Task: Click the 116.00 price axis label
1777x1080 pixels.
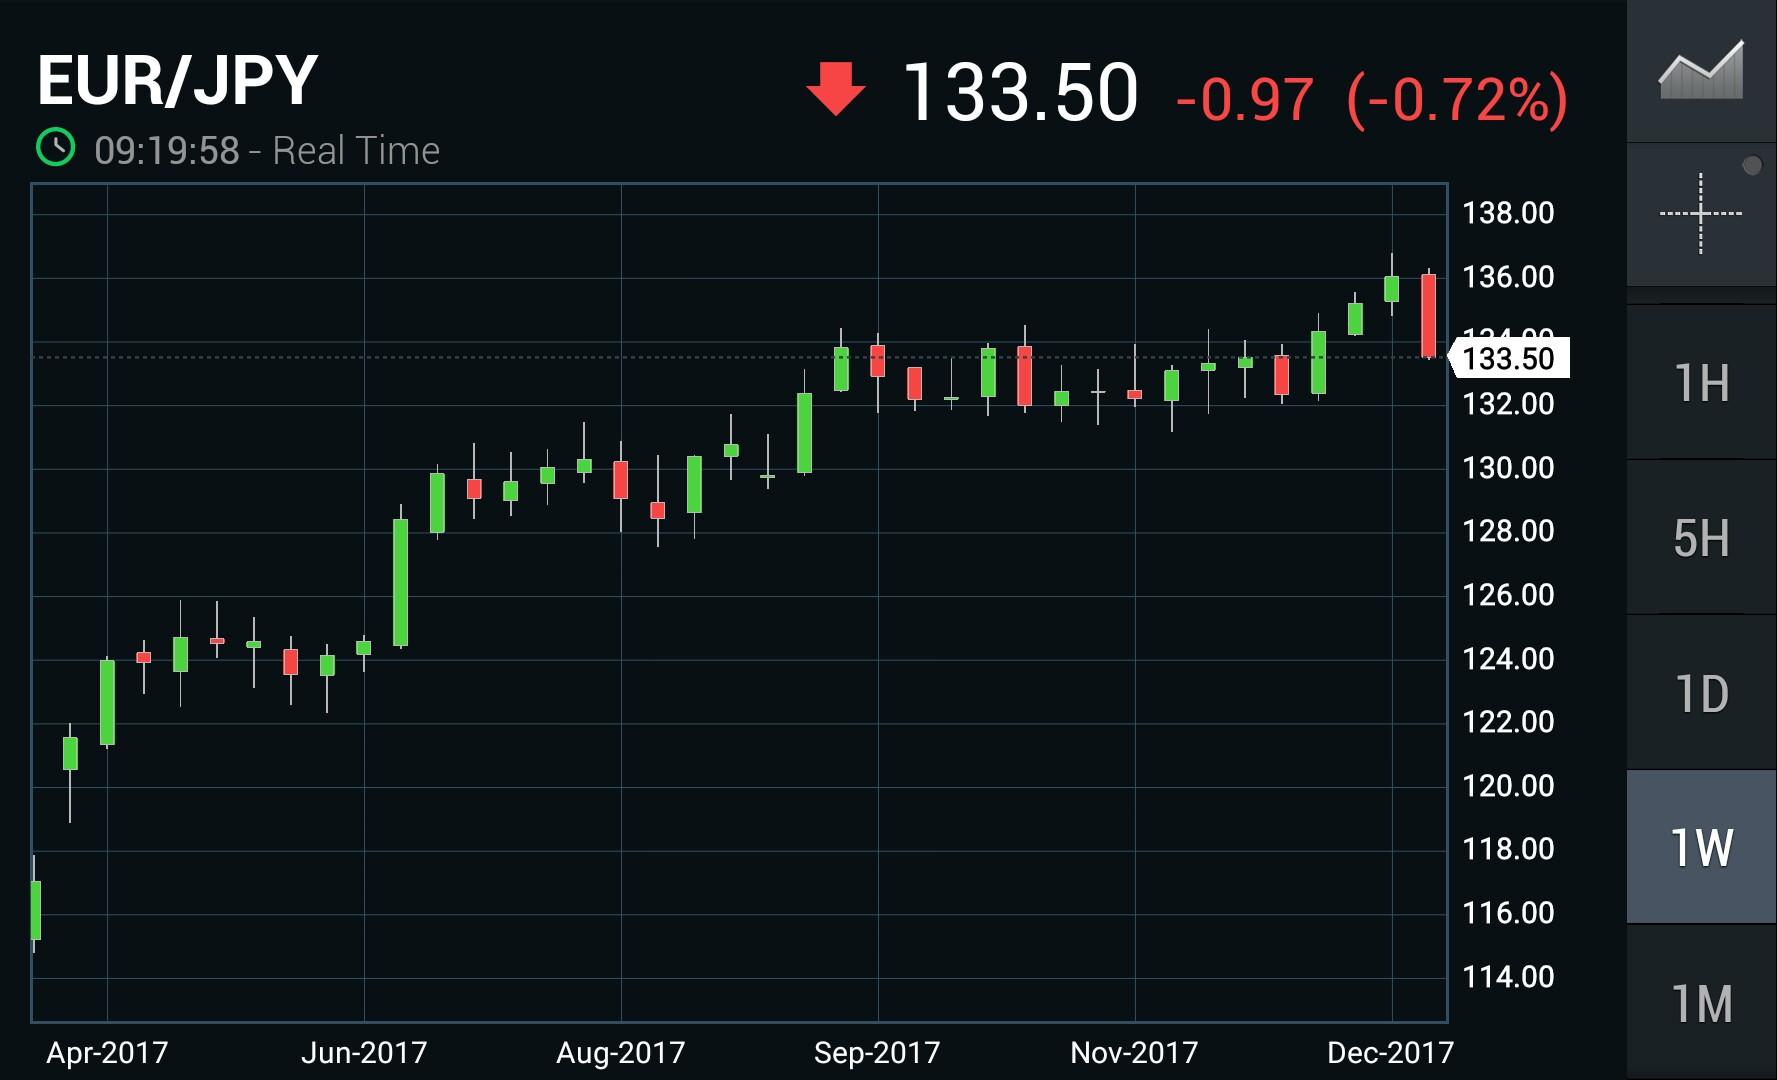Action: [1508, 913]
